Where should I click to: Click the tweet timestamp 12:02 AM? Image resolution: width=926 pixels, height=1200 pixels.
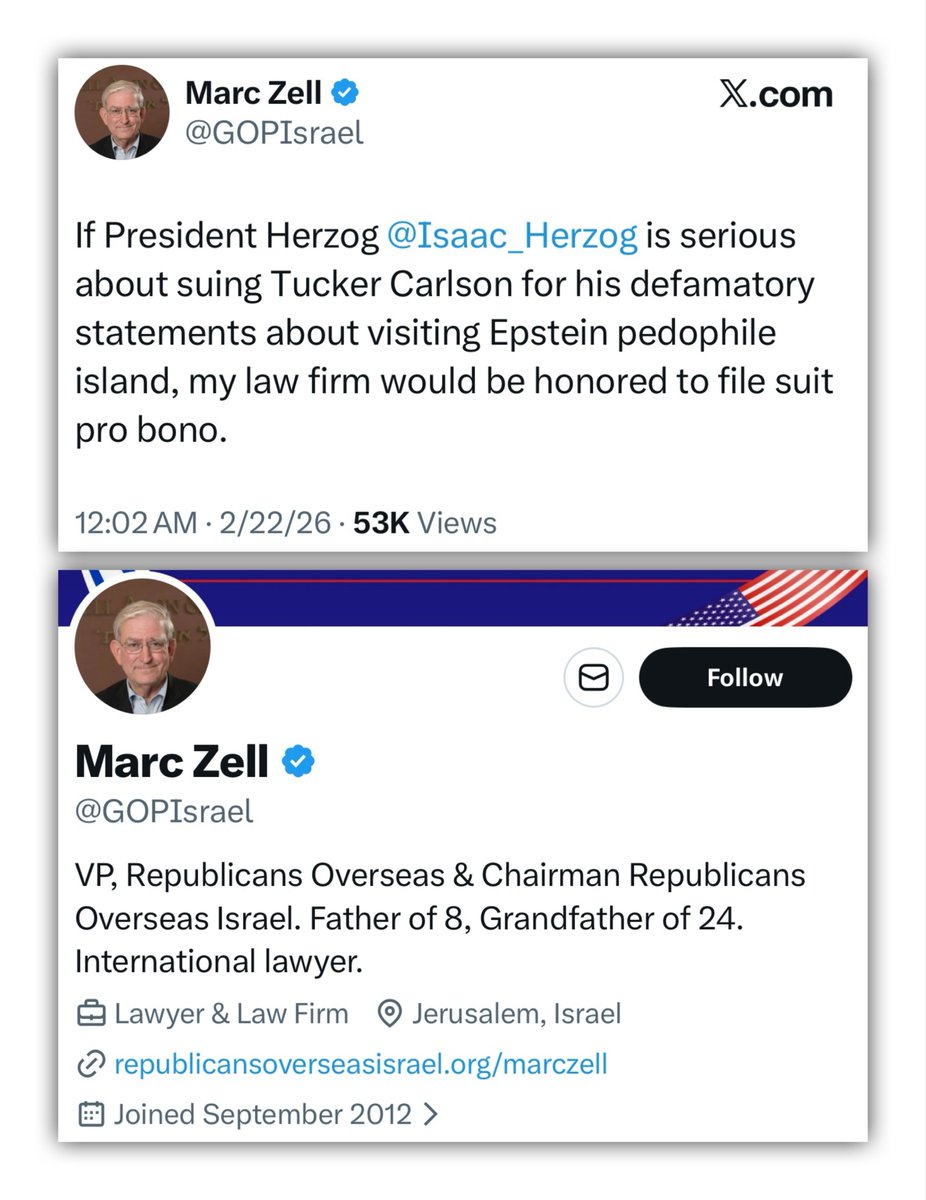coord(136,522)
